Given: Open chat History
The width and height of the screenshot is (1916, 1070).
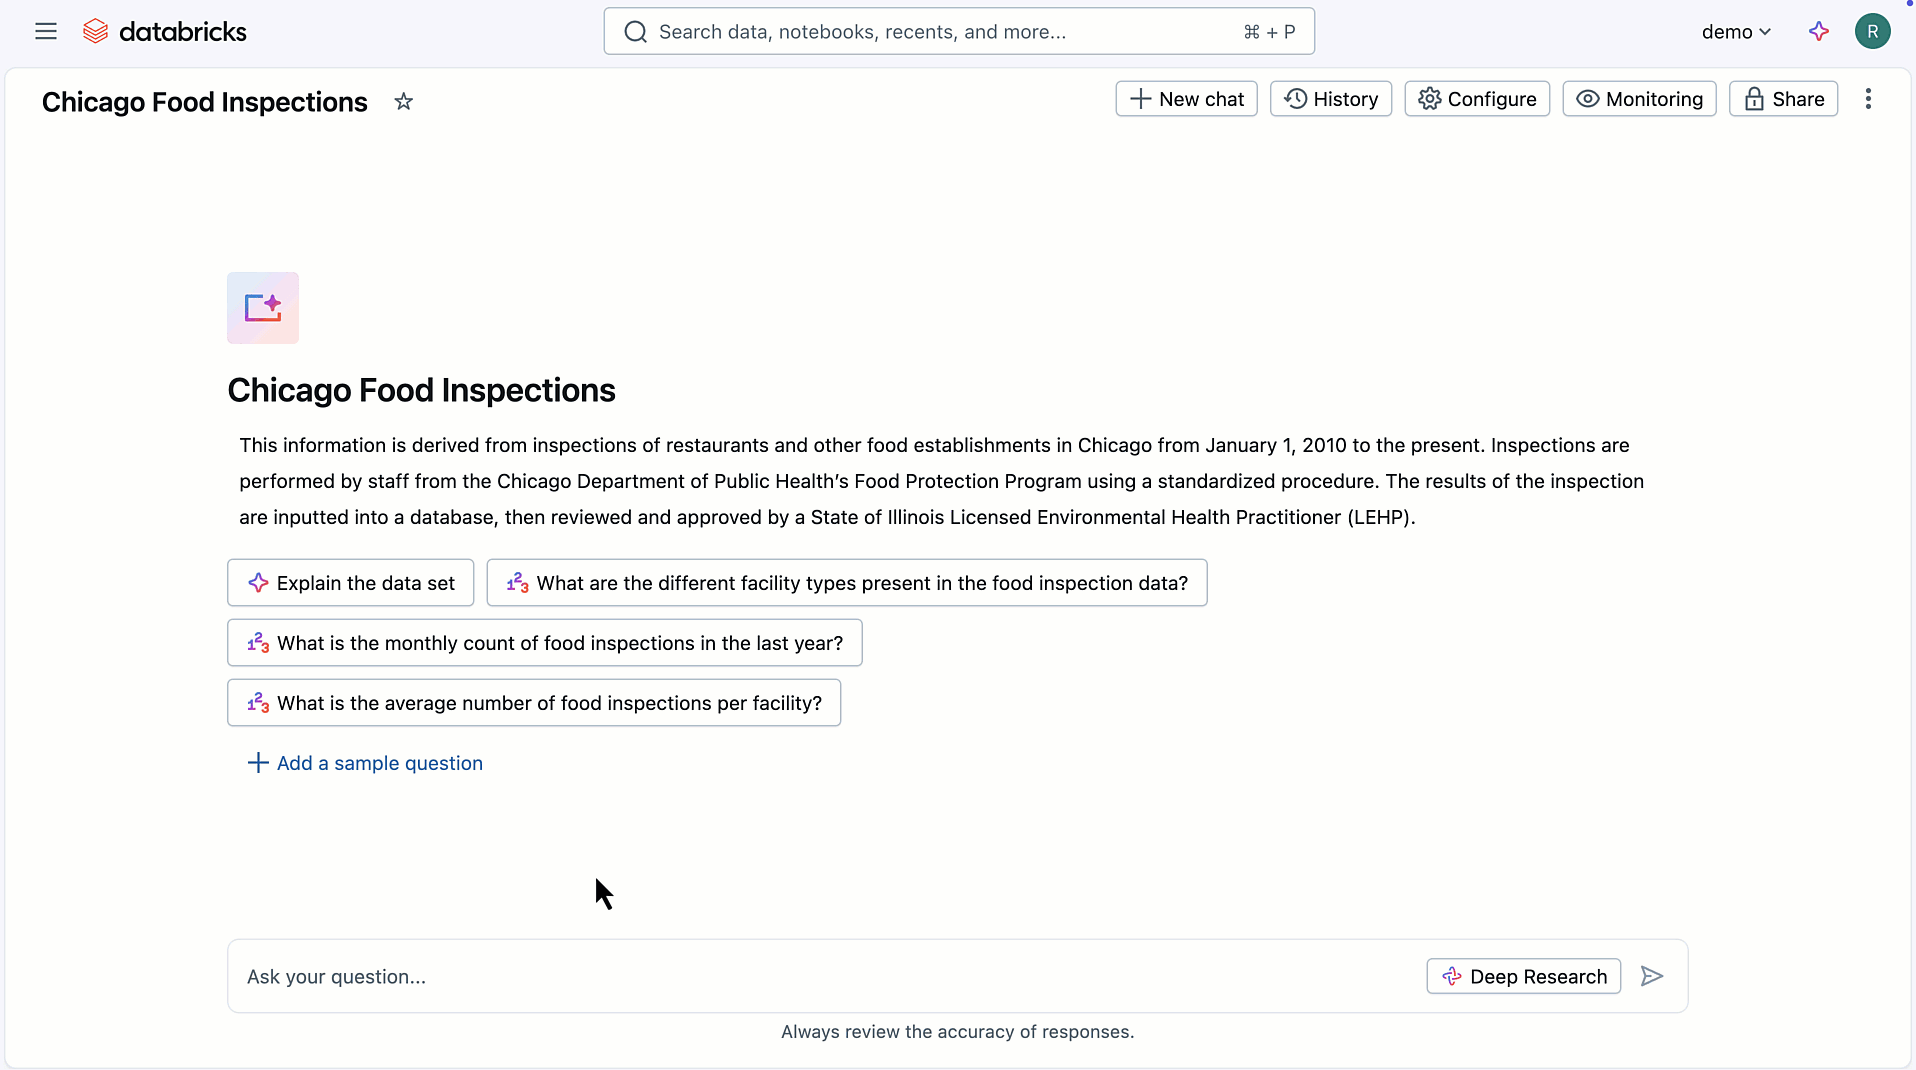Looking at the screenshot, I should [x=1330, y=99].
